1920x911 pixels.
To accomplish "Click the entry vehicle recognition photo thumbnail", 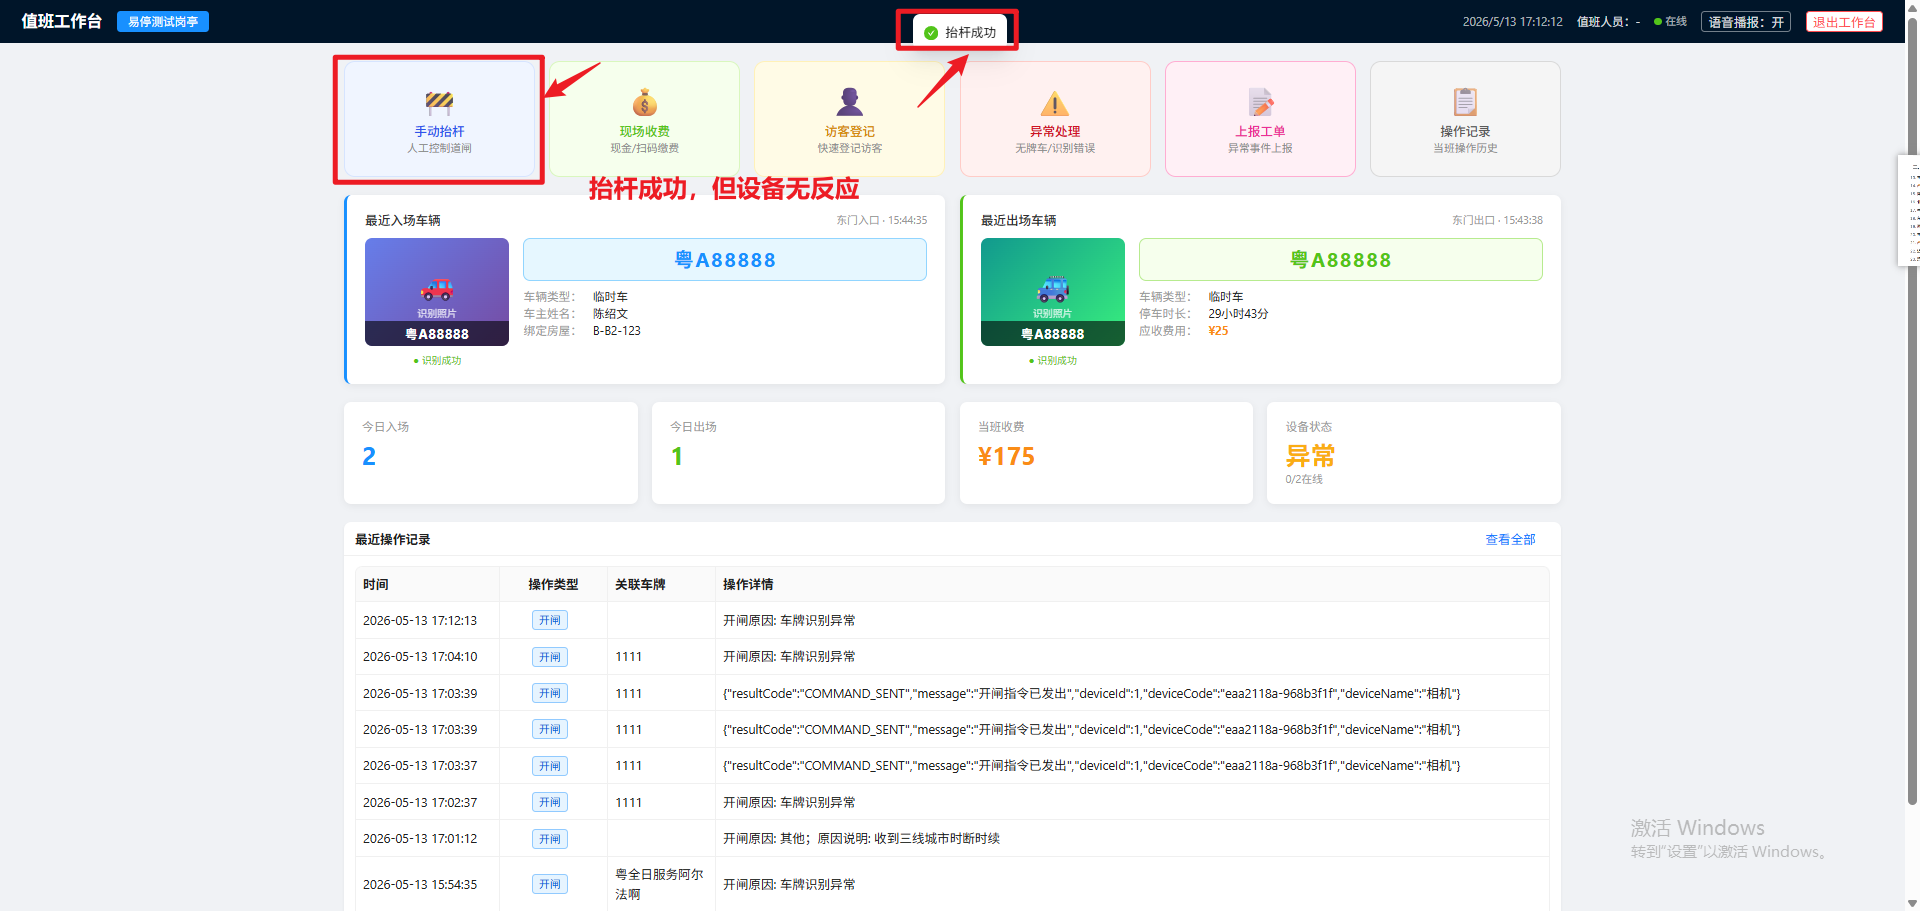I will pos(437,292).
